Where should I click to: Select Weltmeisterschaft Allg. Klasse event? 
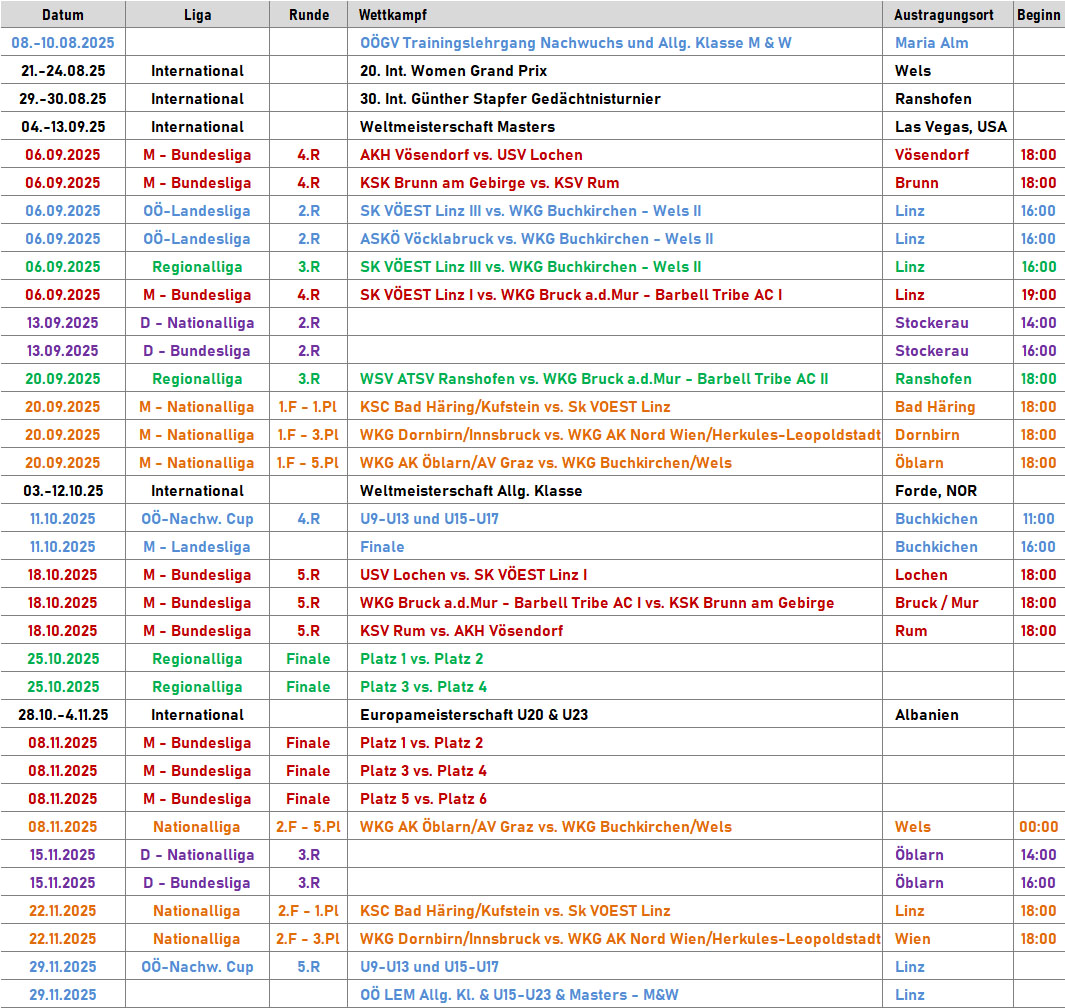point(471,490)
